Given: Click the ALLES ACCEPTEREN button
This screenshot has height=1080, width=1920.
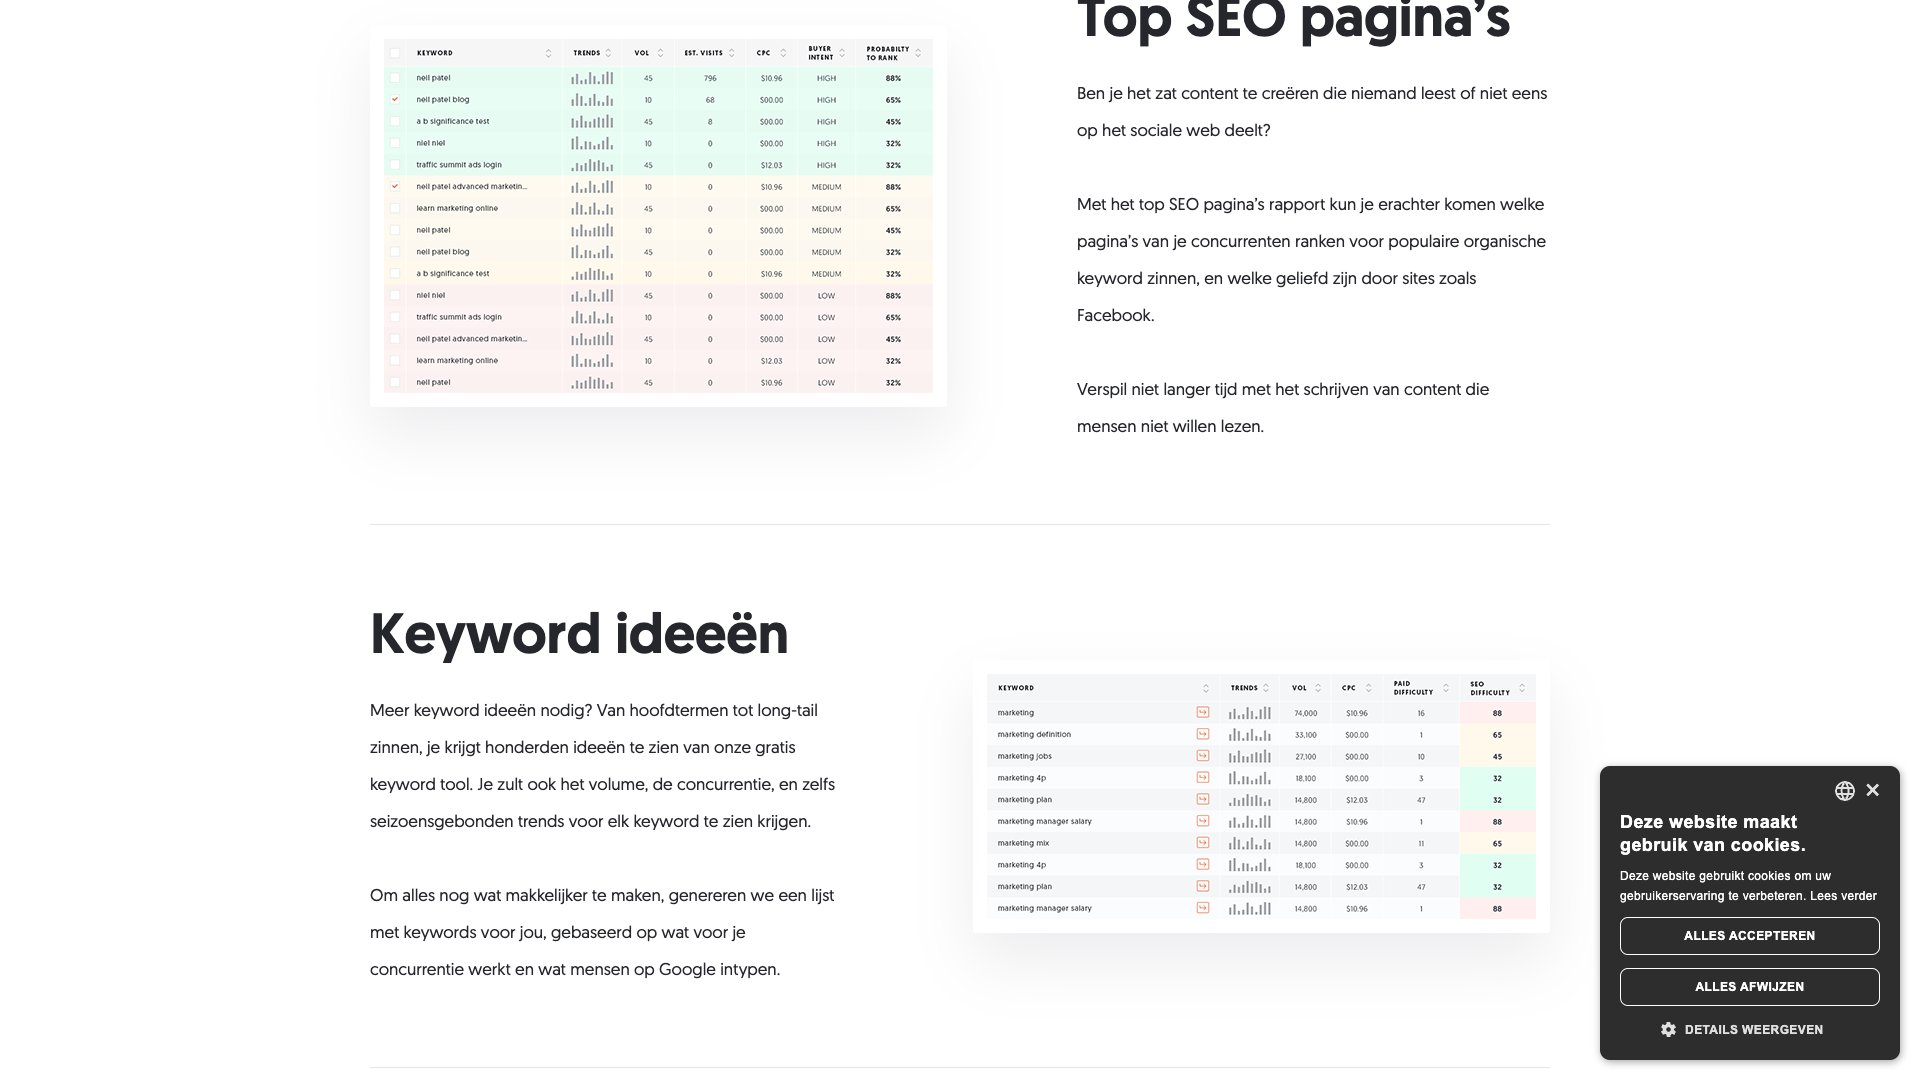Looking at the screenshot, I should [1749, 936].
